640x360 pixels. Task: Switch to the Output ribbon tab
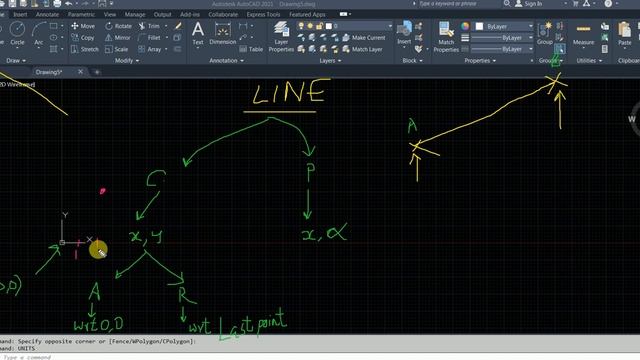[x=162, y=14]
